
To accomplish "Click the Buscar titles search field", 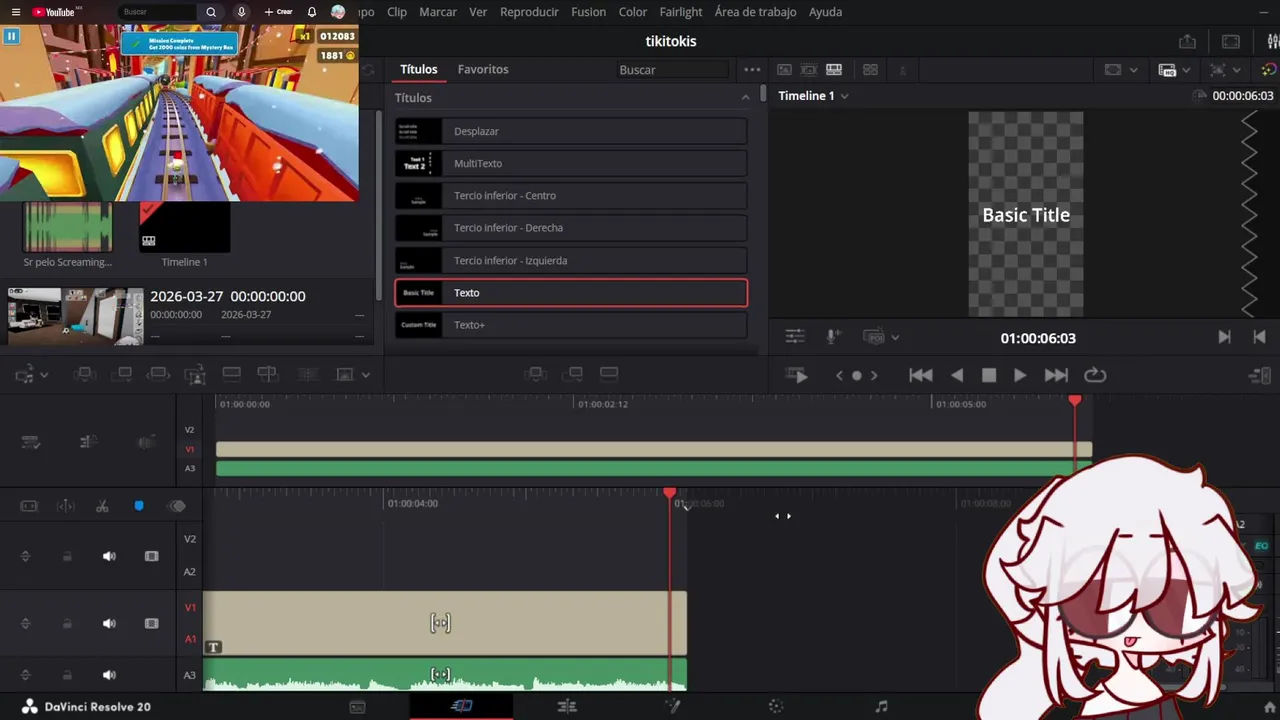I will tap(672, 70).
